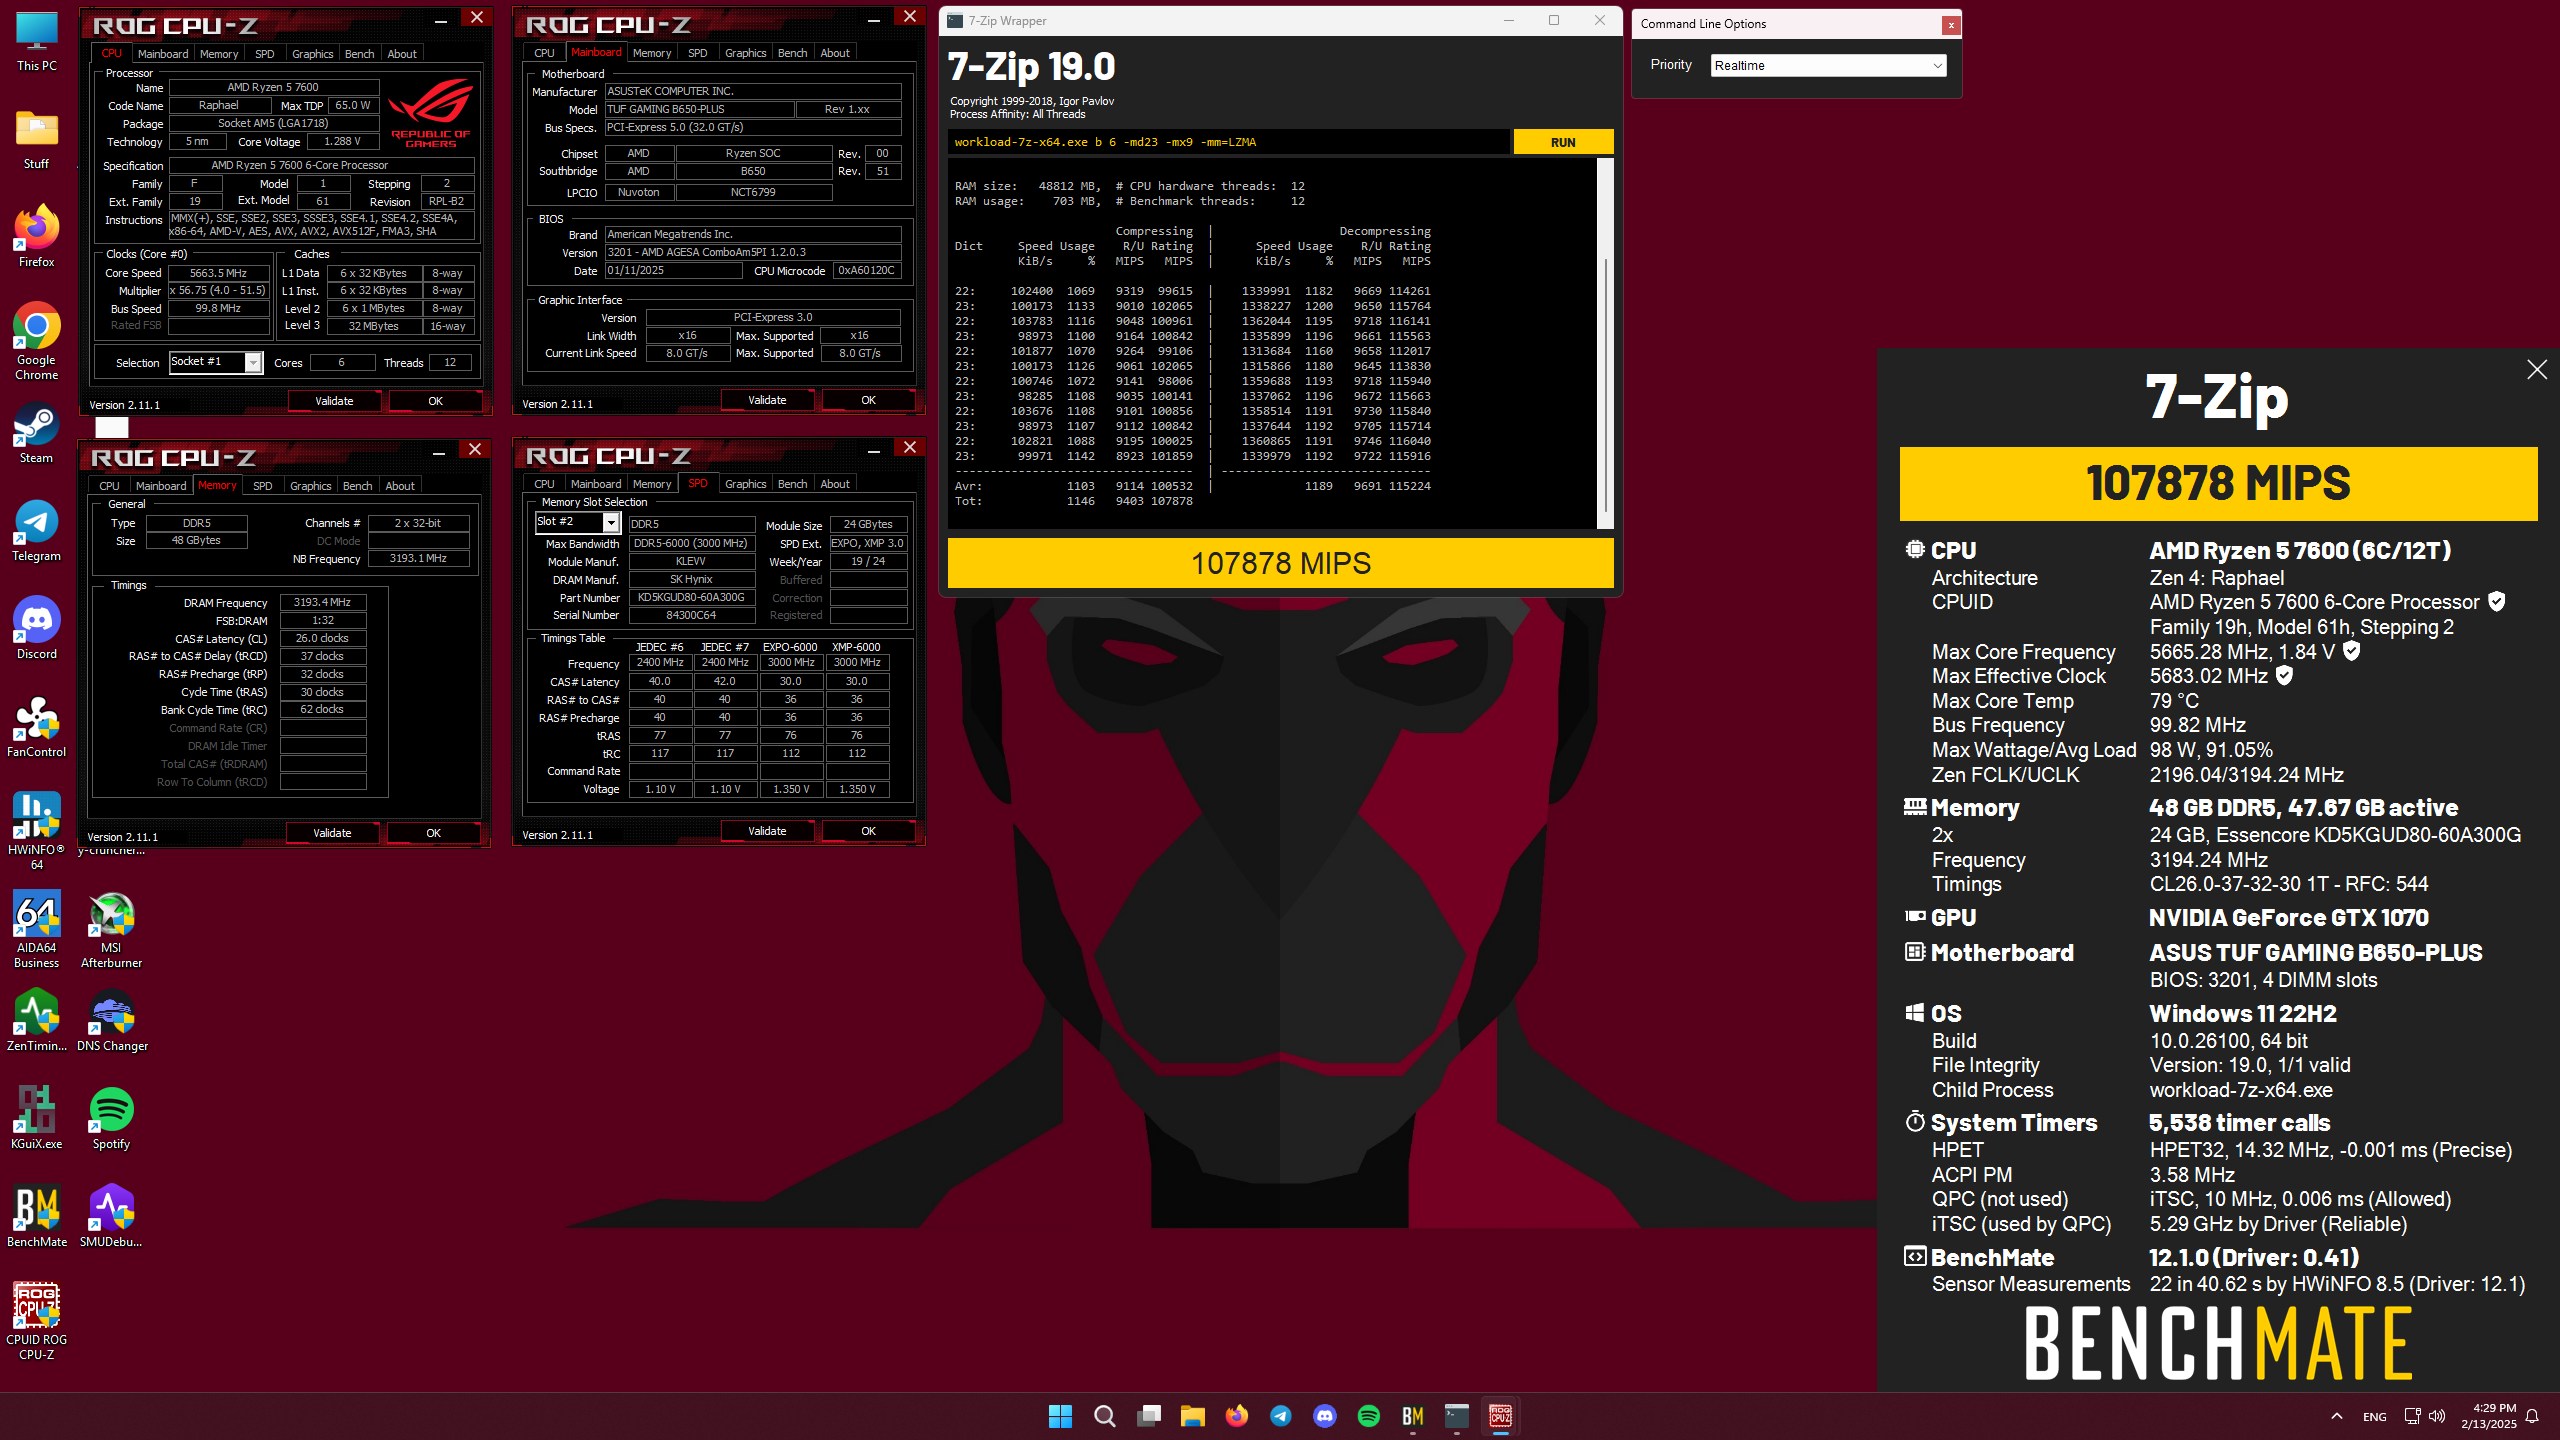2560x1440 pixels.
Task: Open Discord desktop shortcut
Action: 37,630
